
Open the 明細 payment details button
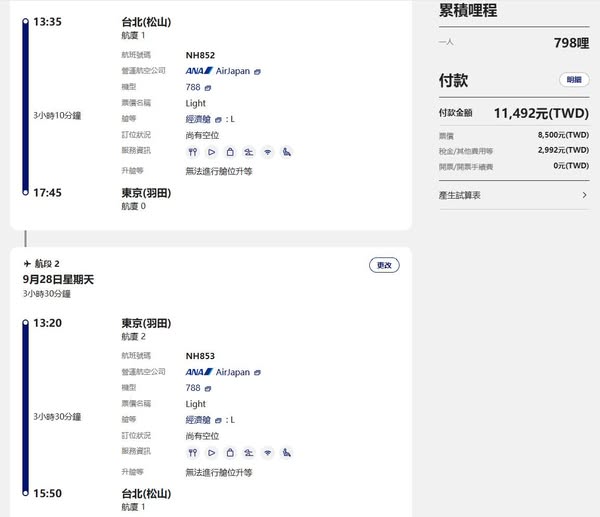click(573, 80)
